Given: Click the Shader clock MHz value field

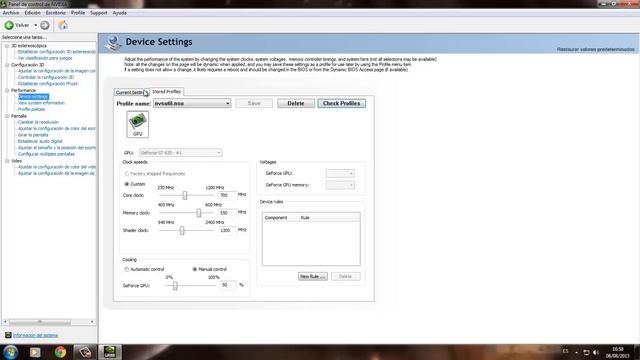Looking at the screenshot, I should pos(227,230).
